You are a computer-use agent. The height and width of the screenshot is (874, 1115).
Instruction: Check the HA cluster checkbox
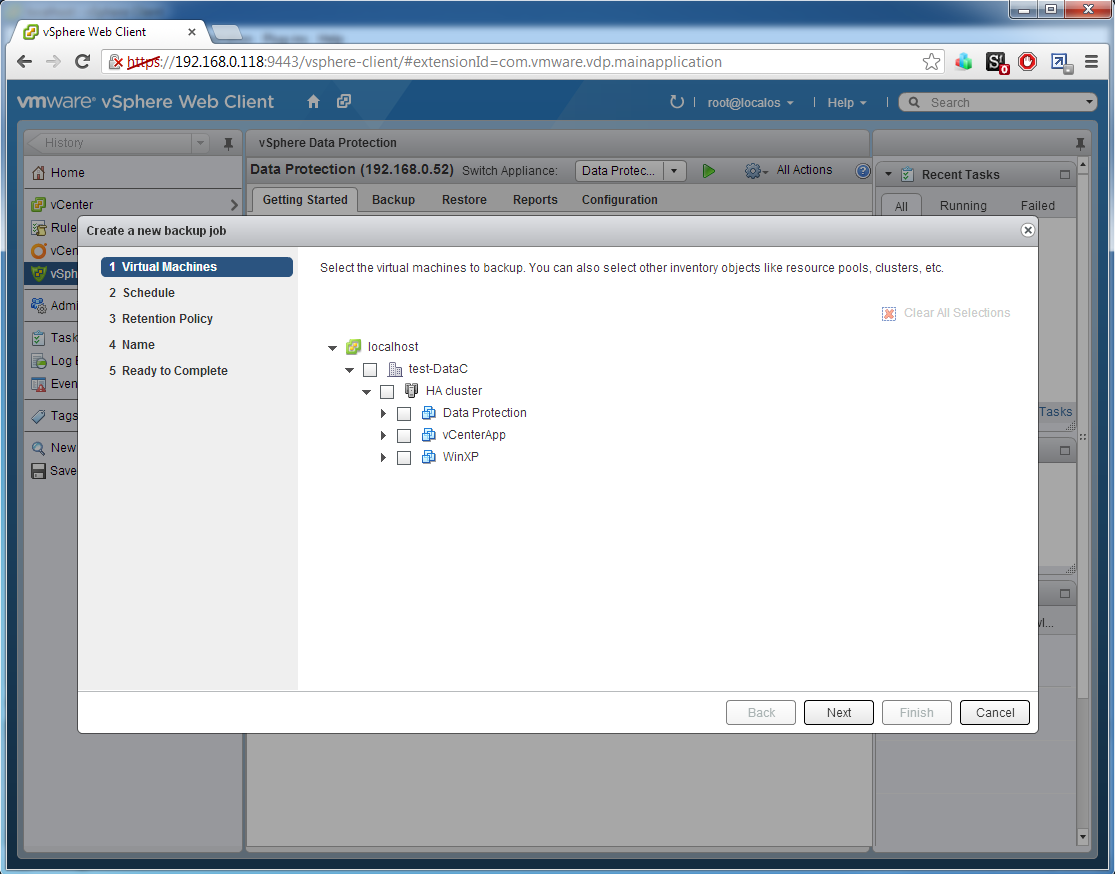(387, 392)
